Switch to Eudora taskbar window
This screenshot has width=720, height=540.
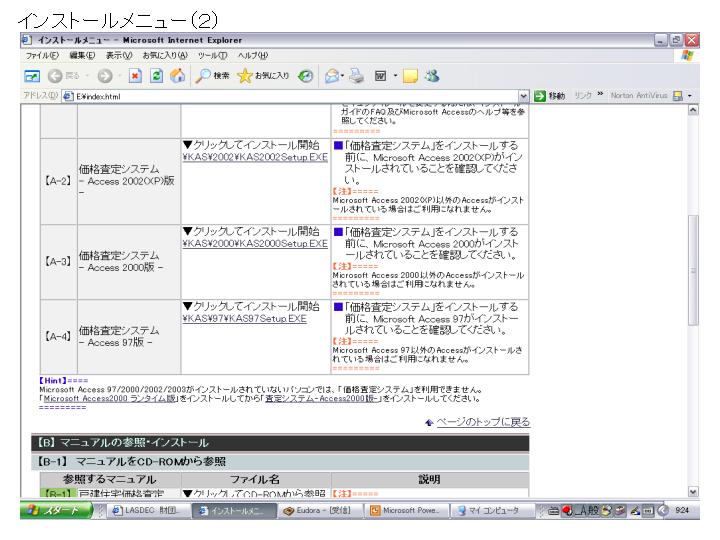pyautogui.click(x=321, y=511)
